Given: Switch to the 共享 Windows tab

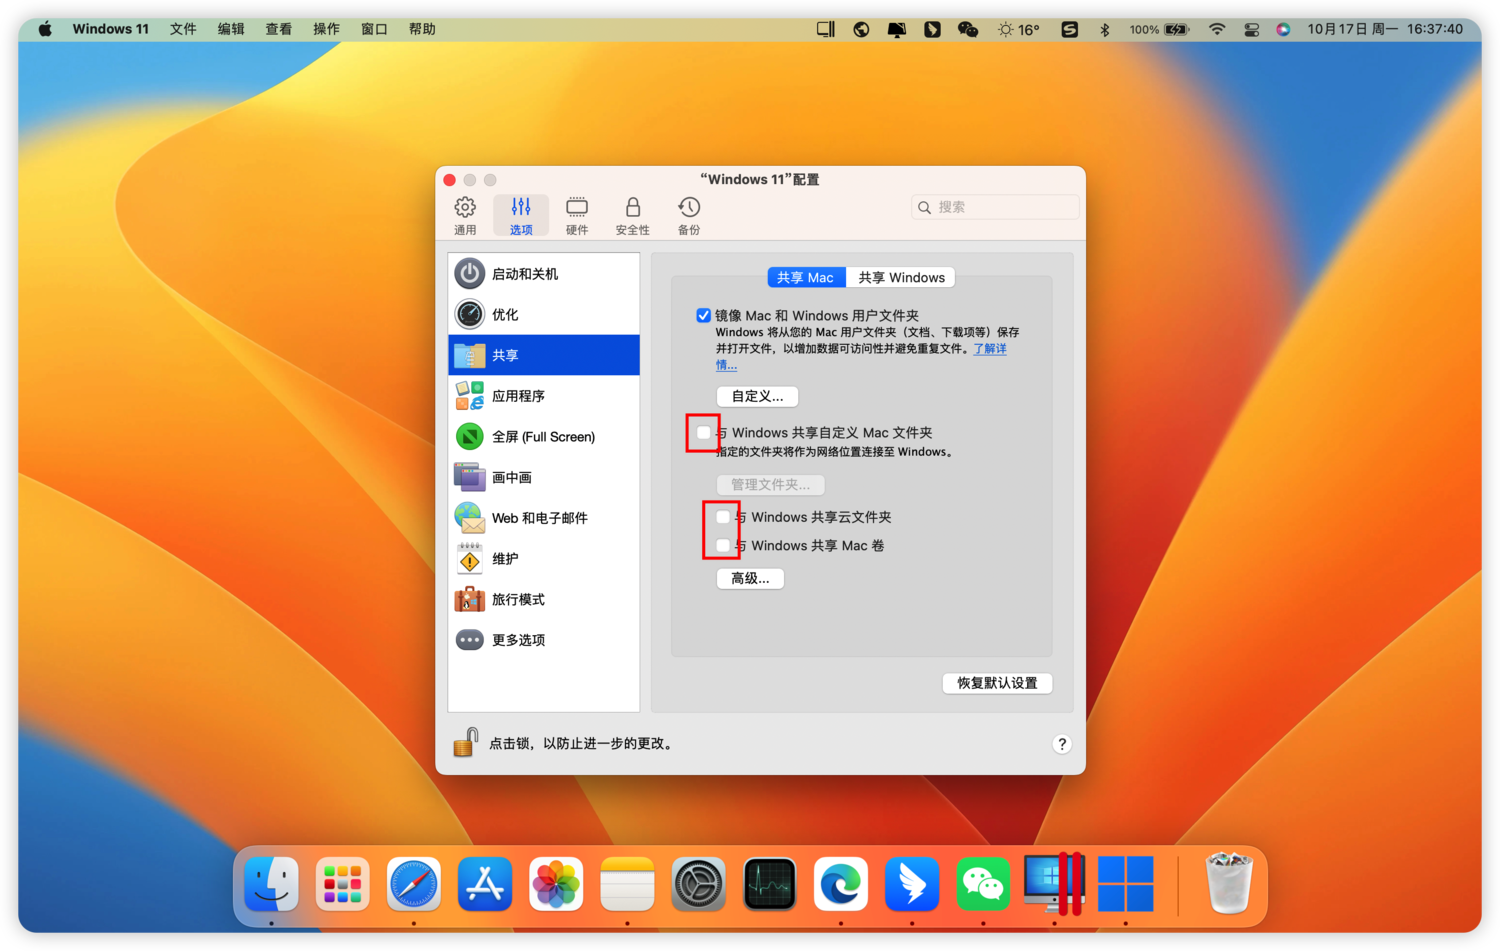Looking at the screenshot, I should [901, 277].
